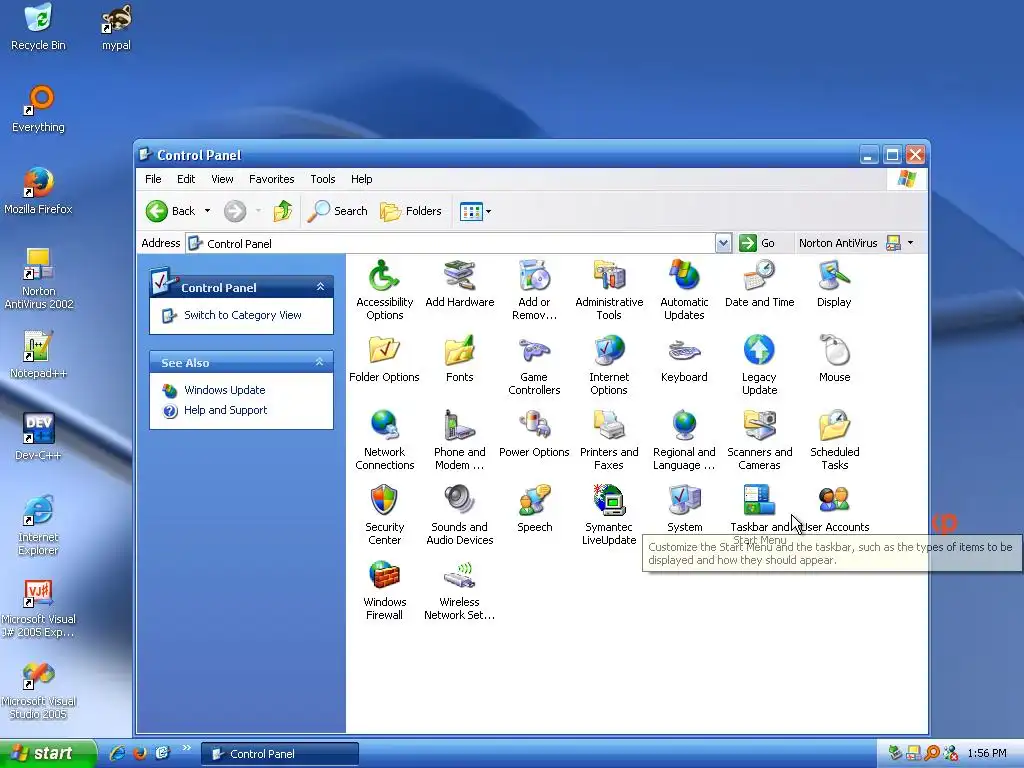Screen dimensions: 1024x768
Task: Select the Fonts folder icon
Action: point(460,351)
